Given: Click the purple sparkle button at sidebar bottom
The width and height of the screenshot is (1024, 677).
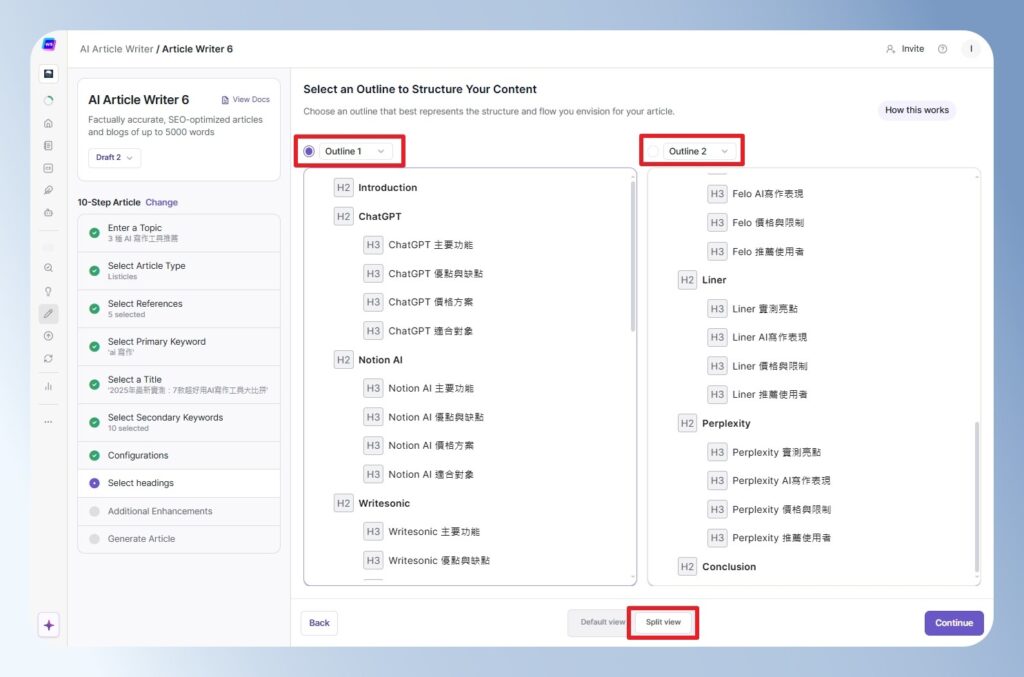Looking at the screenshot, I should (x=49, y=625).
